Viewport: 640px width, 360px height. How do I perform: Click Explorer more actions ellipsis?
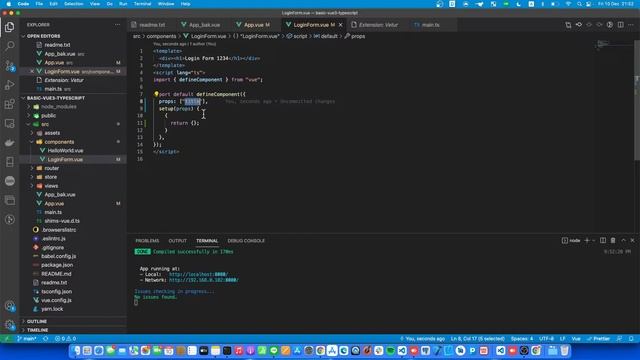(x=118, y=25)
